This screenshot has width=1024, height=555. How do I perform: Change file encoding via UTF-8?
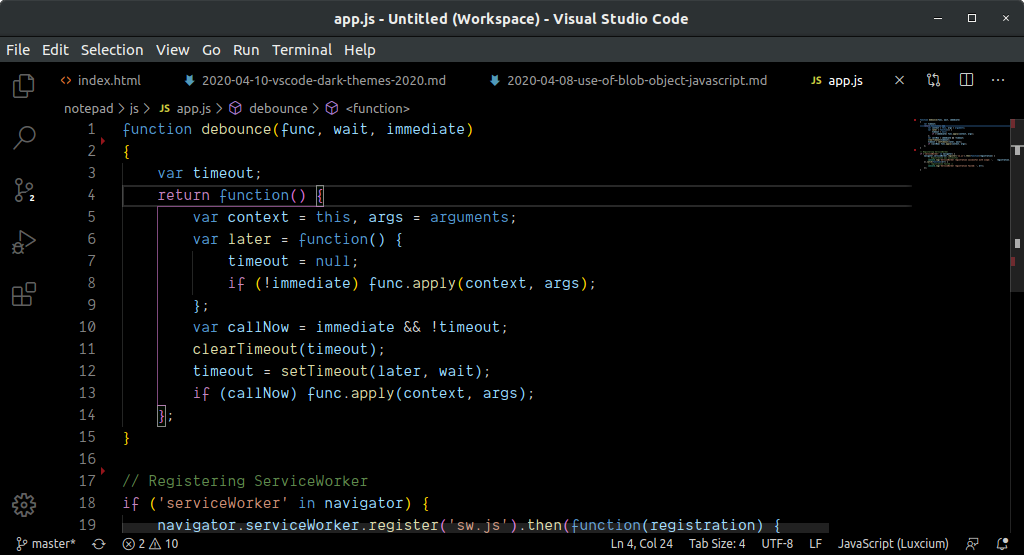(x=777, y=544)
